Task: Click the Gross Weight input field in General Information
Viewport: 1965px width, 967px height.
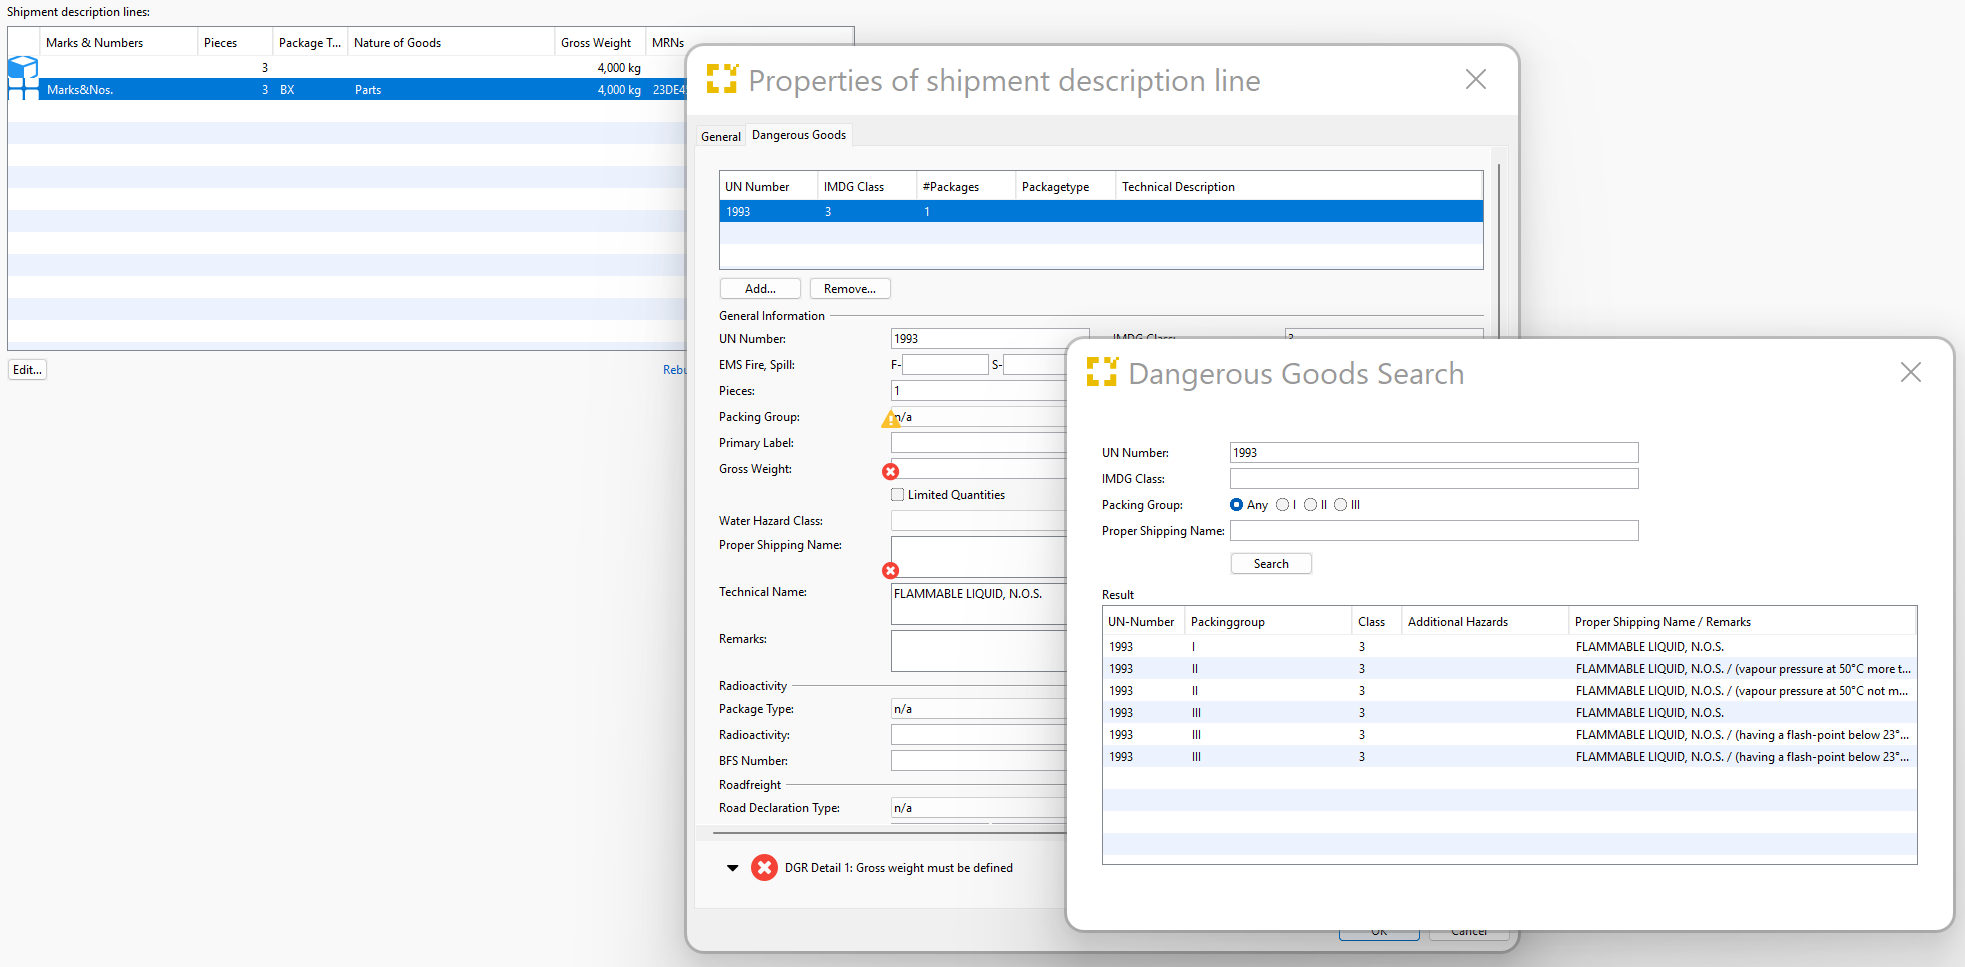Action: click(978, 469)
